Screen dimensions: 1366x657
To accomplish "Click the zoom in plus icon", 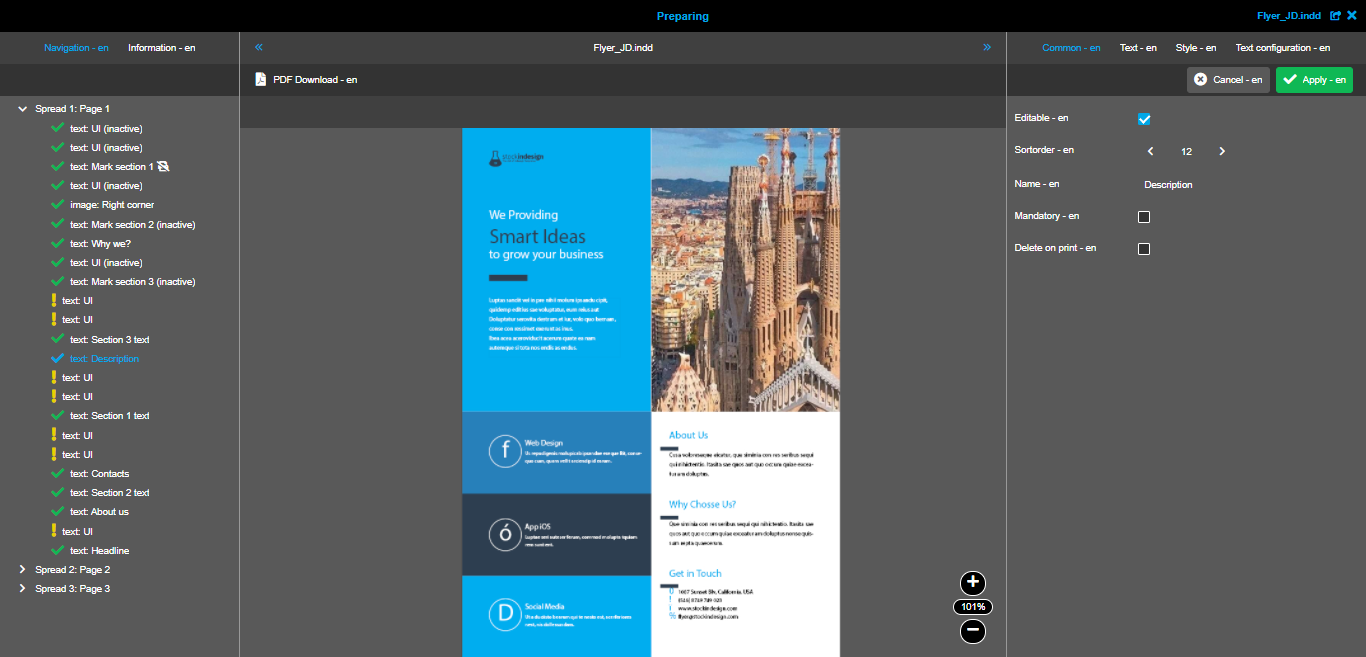I will (x=973, y=583).
